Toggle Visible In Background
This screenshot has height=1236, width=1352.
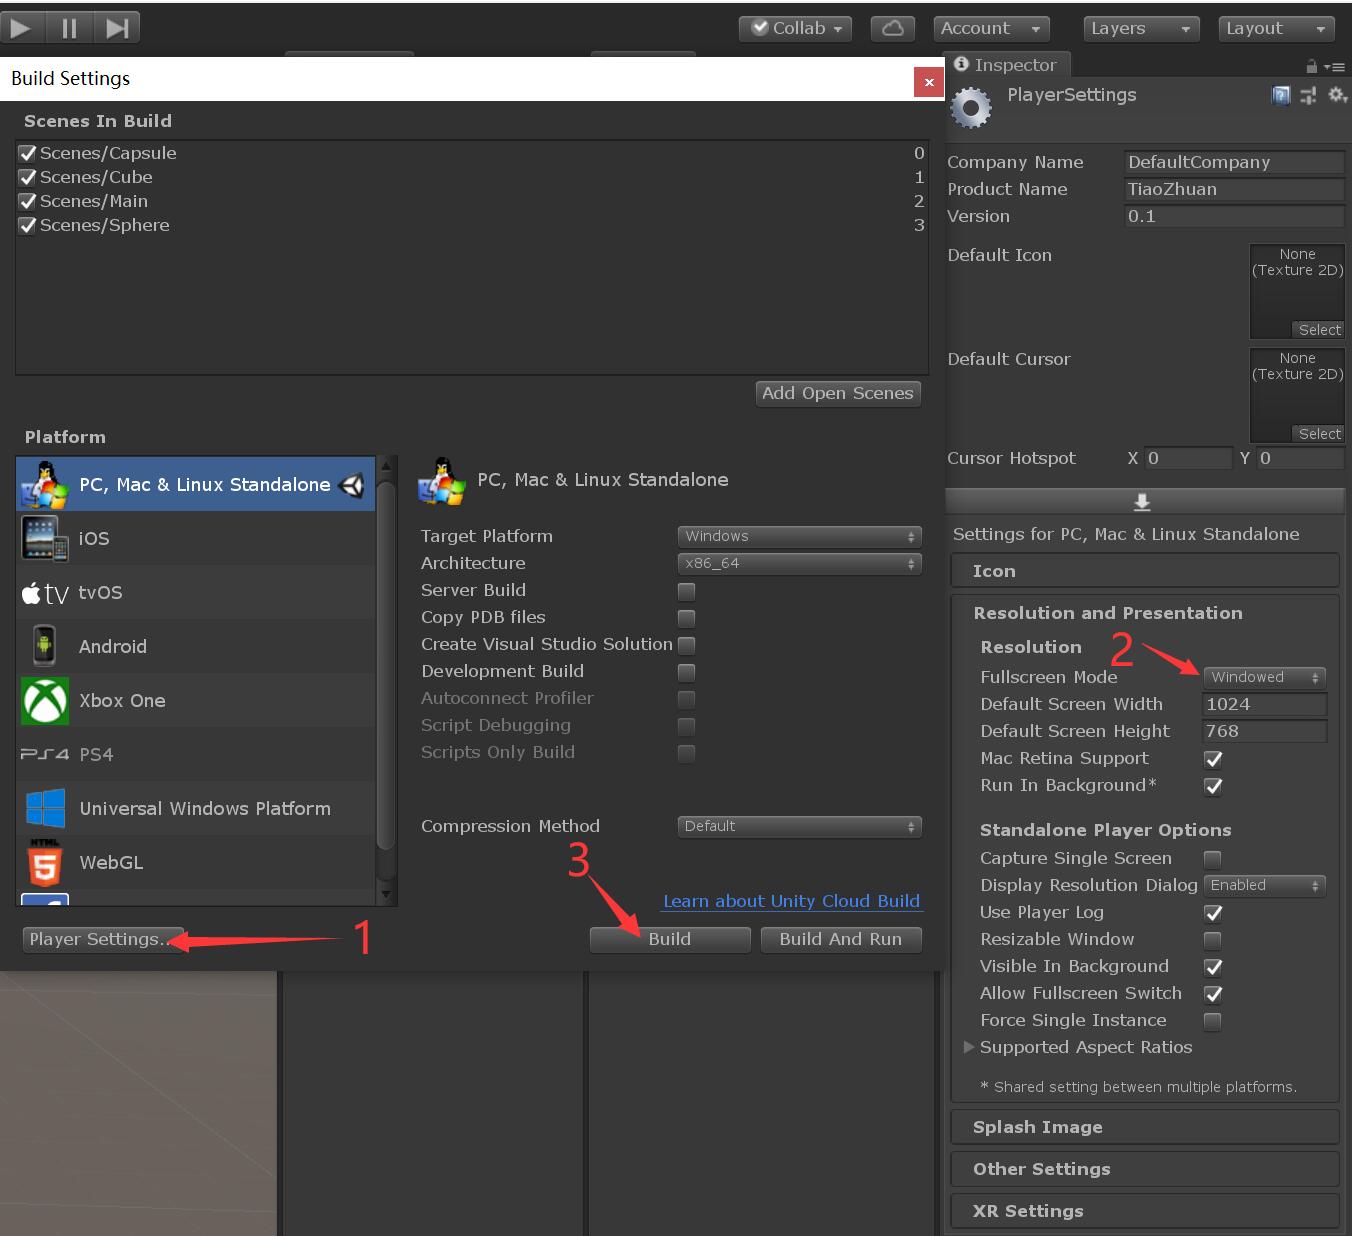pyautogui.click(x=1213, y=967)
